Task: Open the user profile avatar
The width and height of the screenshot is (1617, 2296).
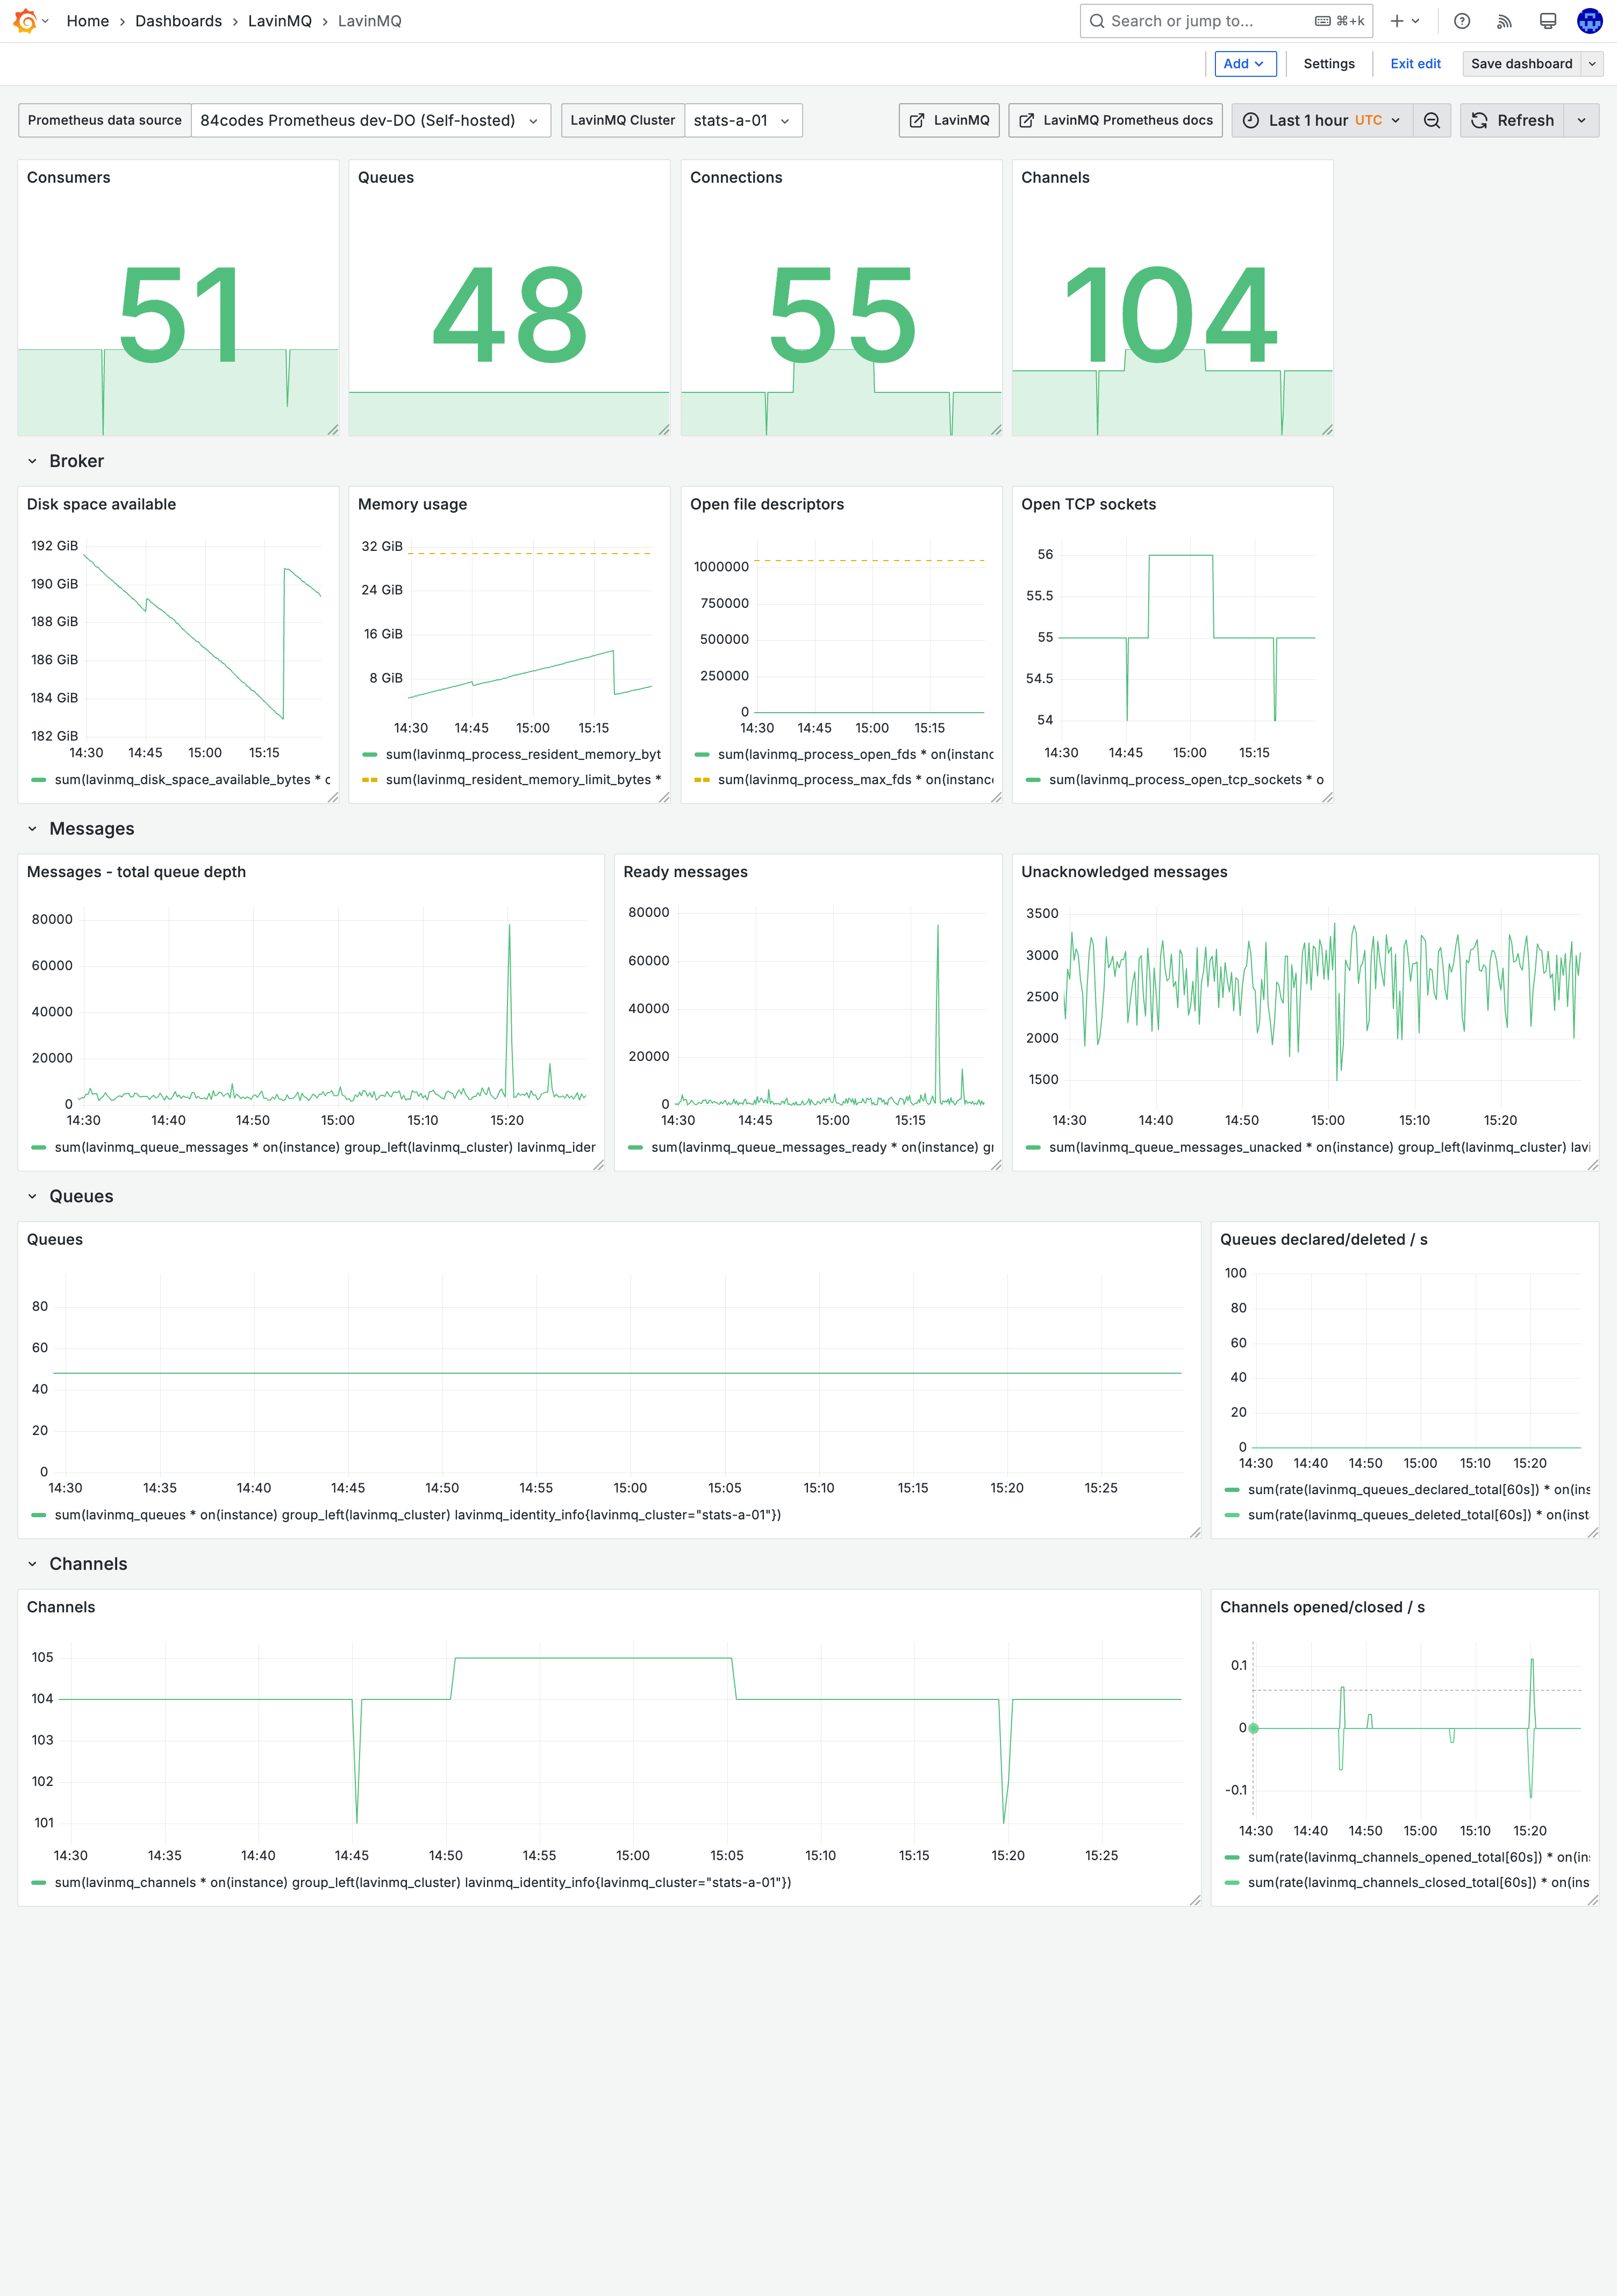Action: point(1589,21)
